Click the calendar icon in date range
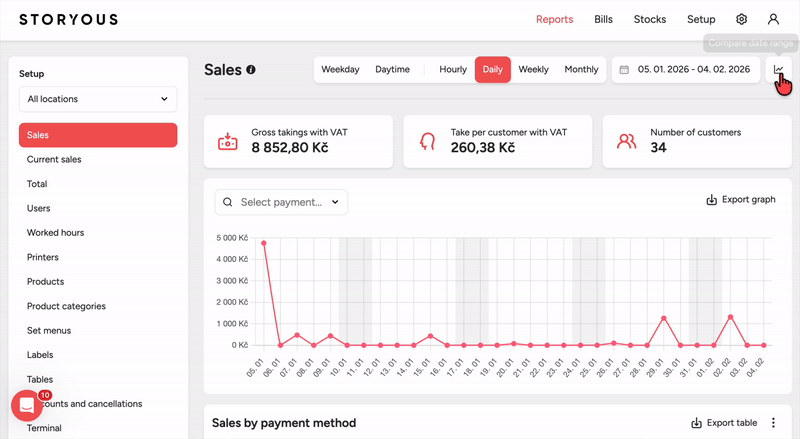Viewport: 800px width, 439px height. (x=624, y=69)
